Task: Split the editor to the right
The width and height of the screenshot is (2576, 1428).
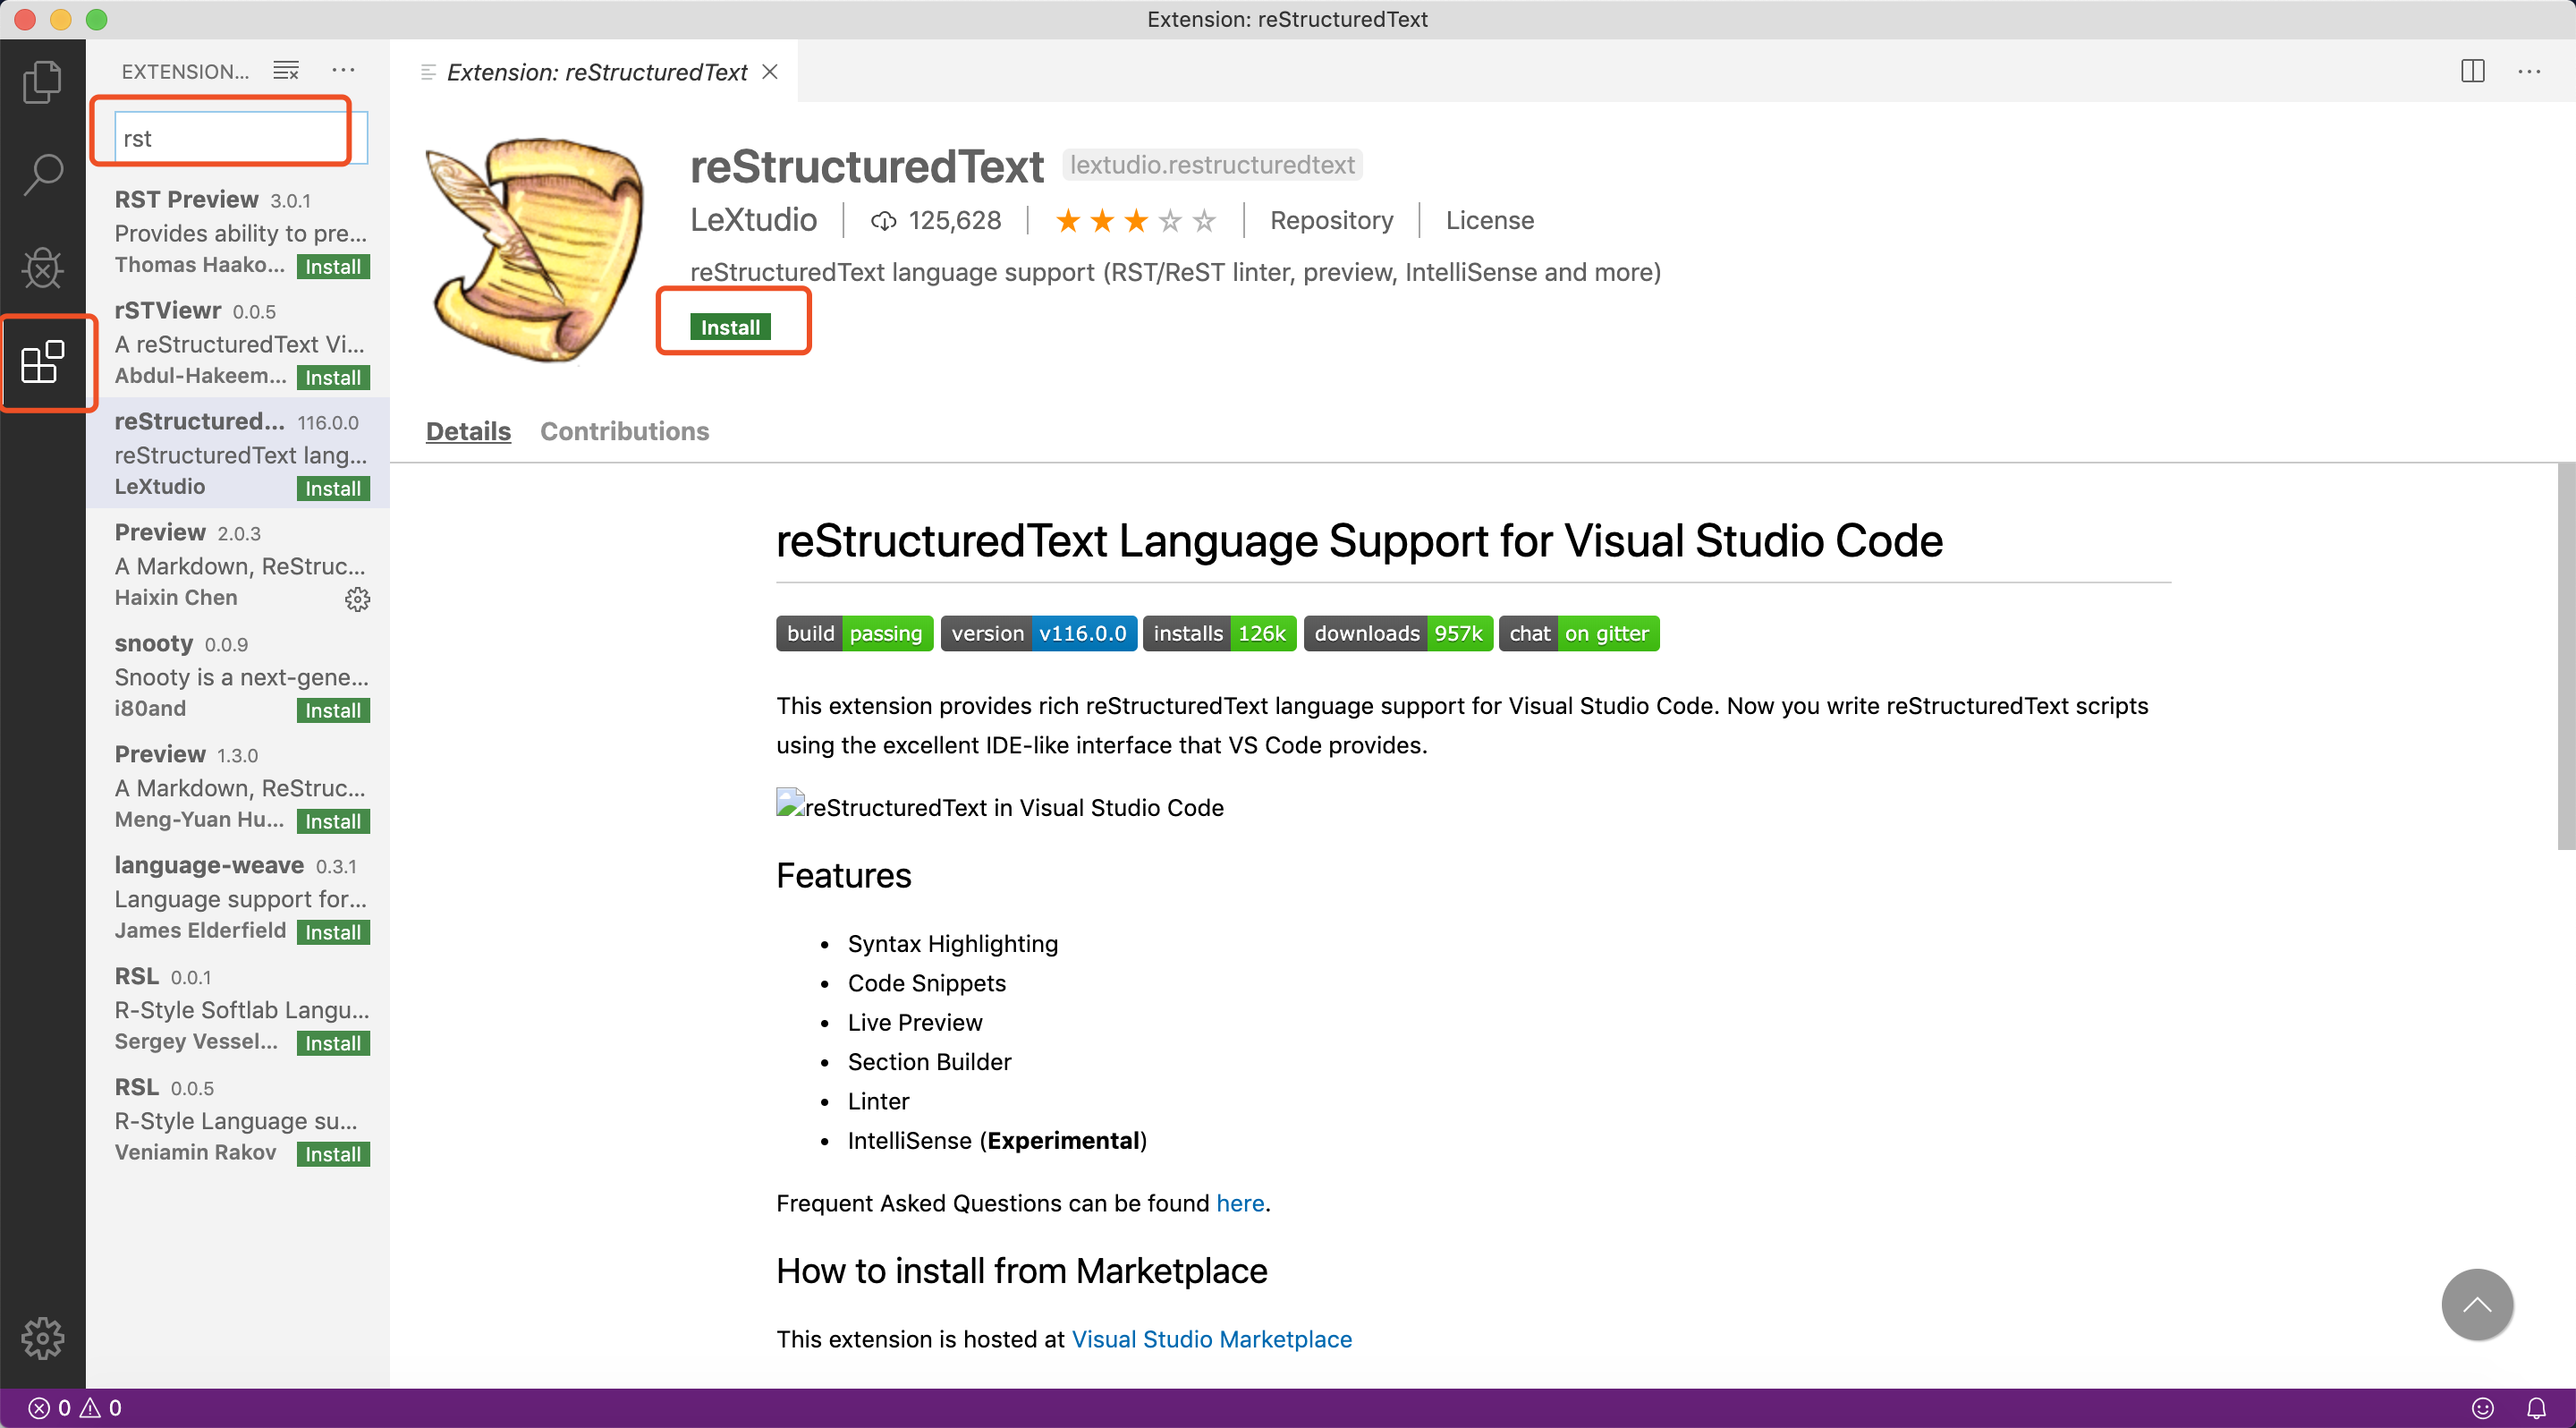Action: coord(2472,71)
